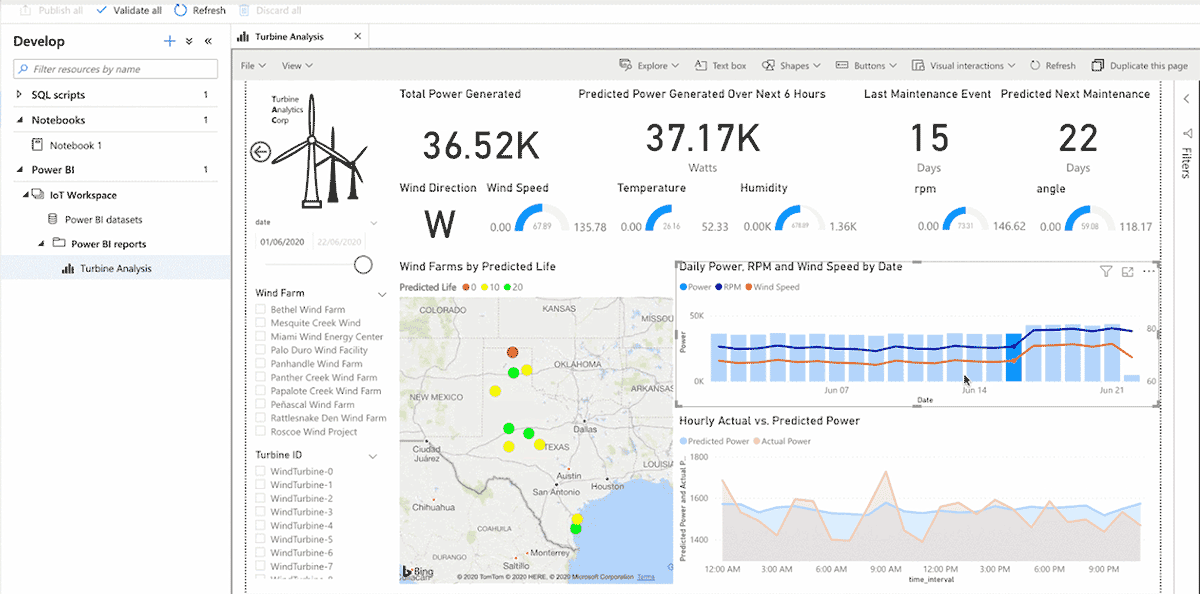This screenshot has height=612, width=1200.
Task: Select the WindTurbine-3 checkbox
Action: point(261,512)
